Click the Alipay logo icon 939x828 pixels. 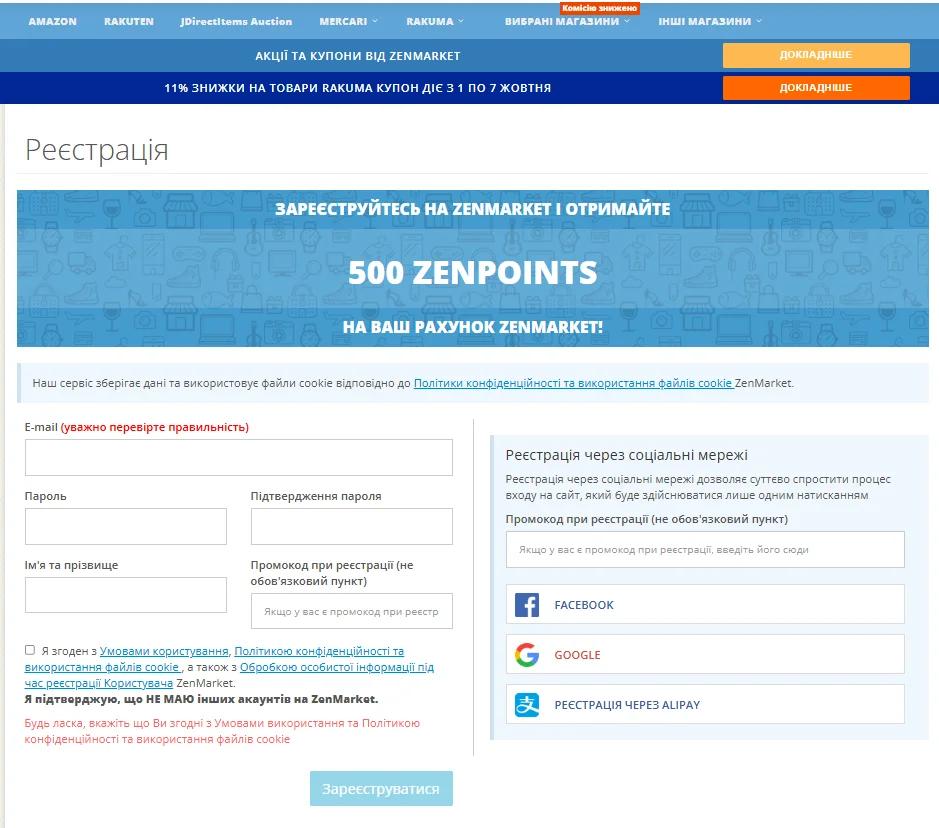click(x=527, y=705)
